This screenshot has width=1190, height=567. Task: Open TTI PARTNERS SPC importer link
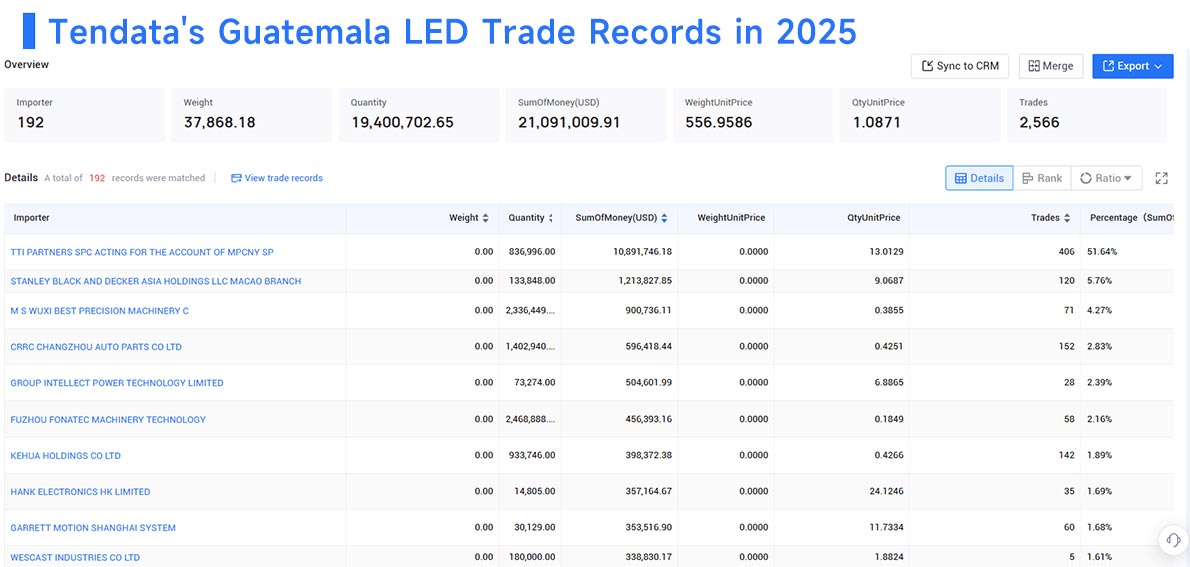coord(142,252)
